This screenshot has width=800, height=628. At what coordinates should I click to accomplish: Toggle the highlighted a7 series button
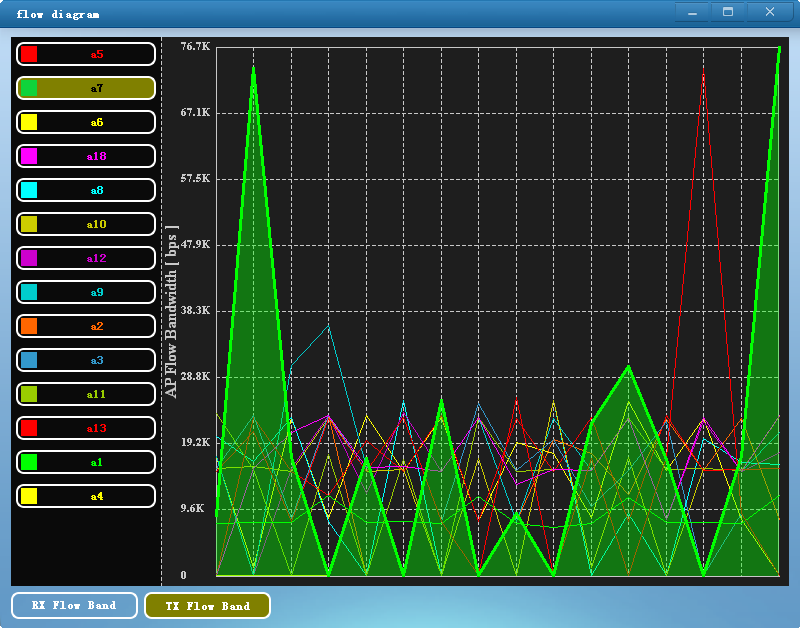(86, 88)
